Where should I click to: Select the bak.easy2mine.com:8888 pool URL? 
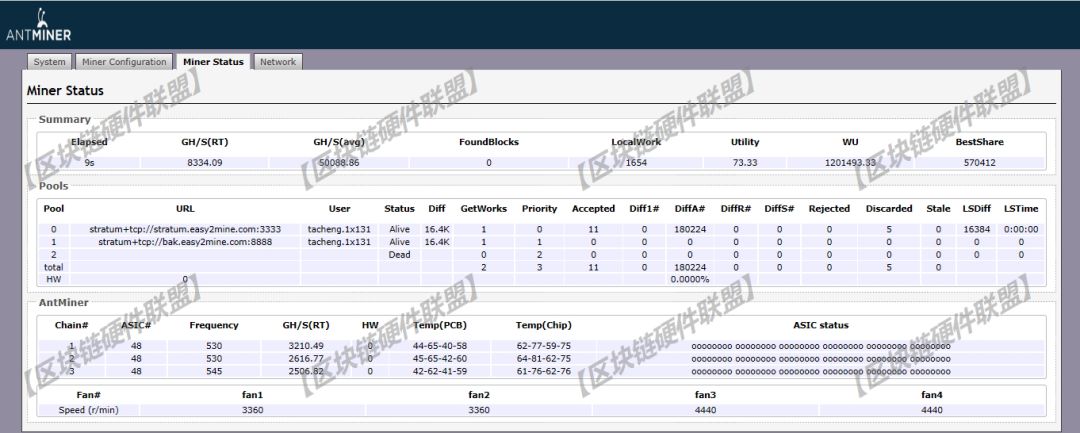pos(185,242)
